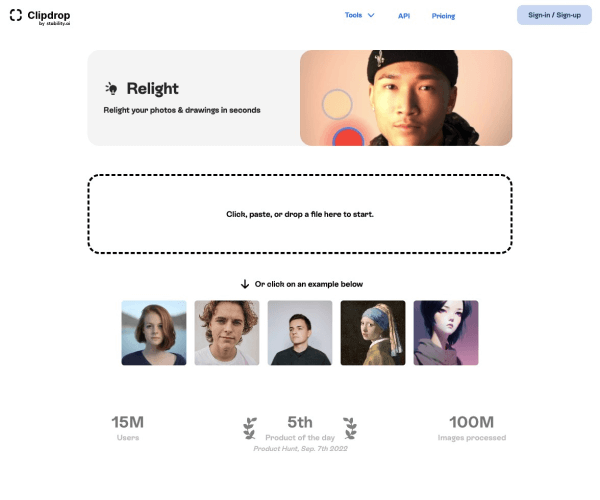
Task: Open the Tools menu
Action: [x=359, y=15]
